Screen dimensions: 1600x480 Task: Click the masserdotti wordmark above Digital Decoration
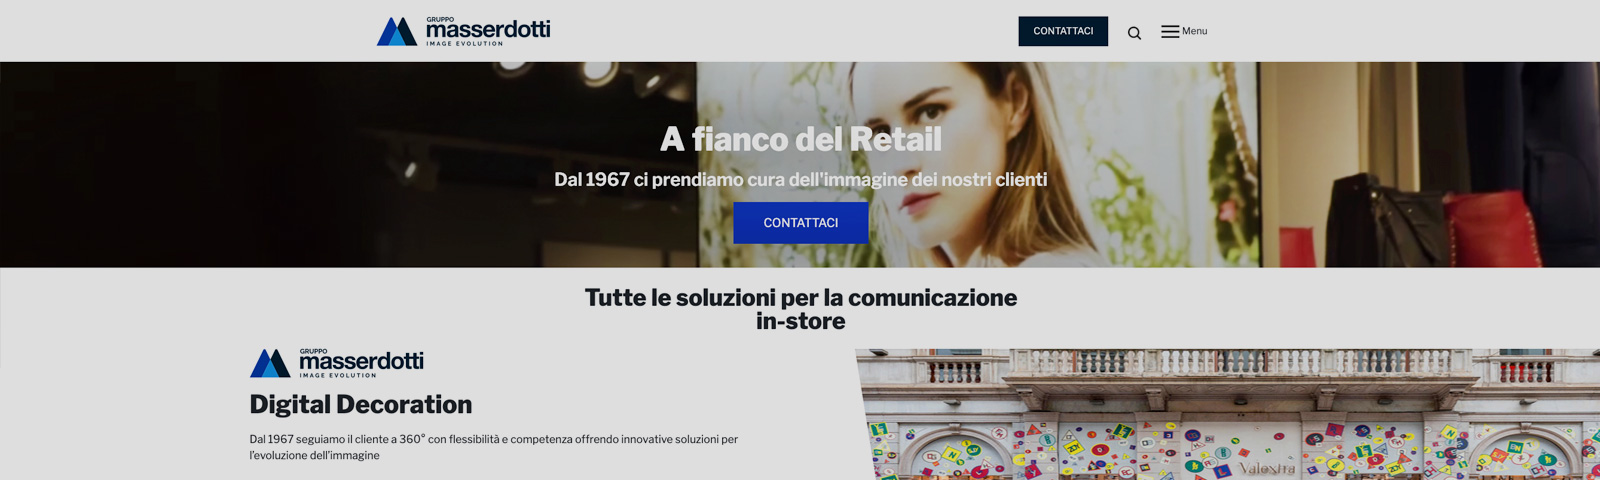pos(361,362)
